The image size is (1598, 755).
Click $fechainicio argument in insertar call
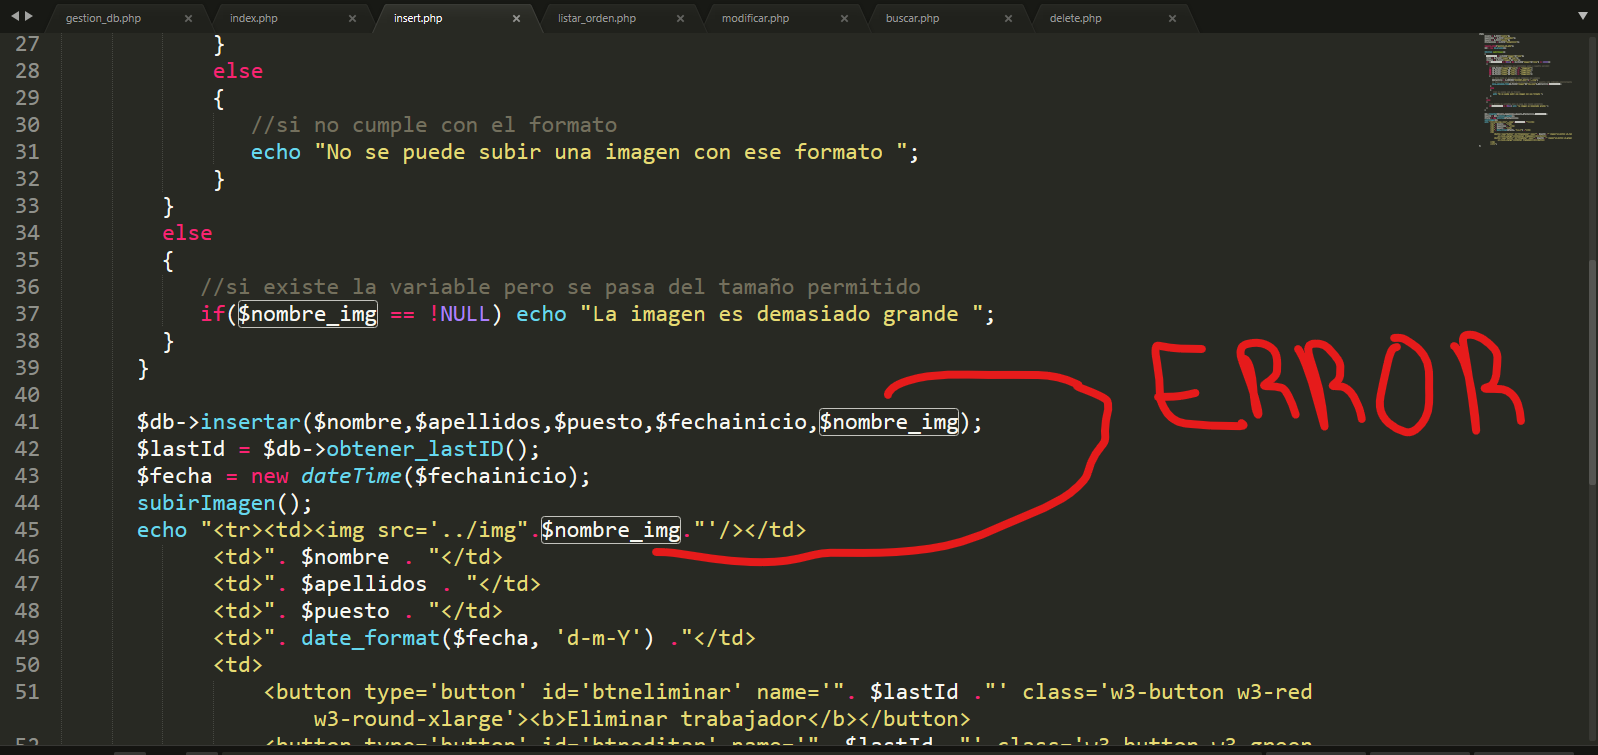[731, 422]
